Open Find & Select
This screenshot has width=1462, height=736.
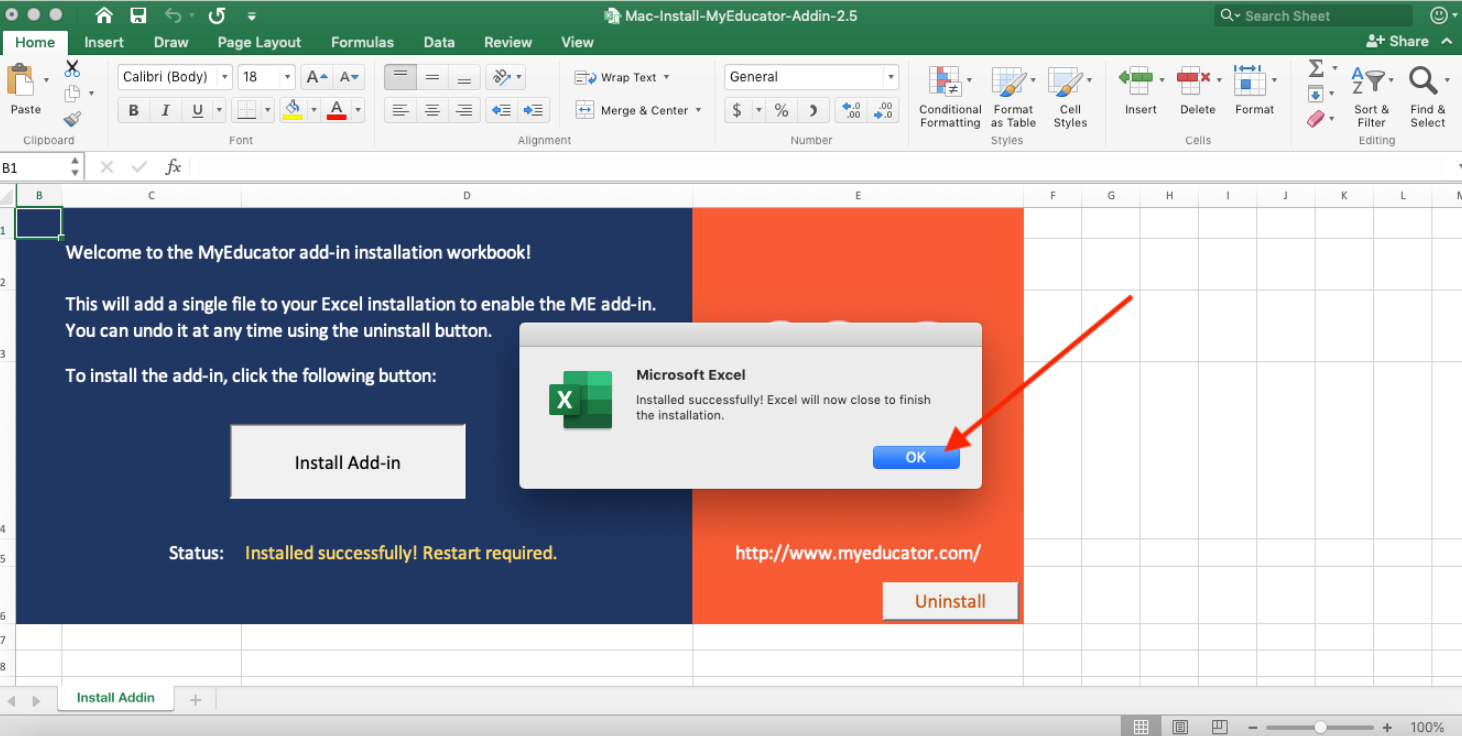[1427, 96]
